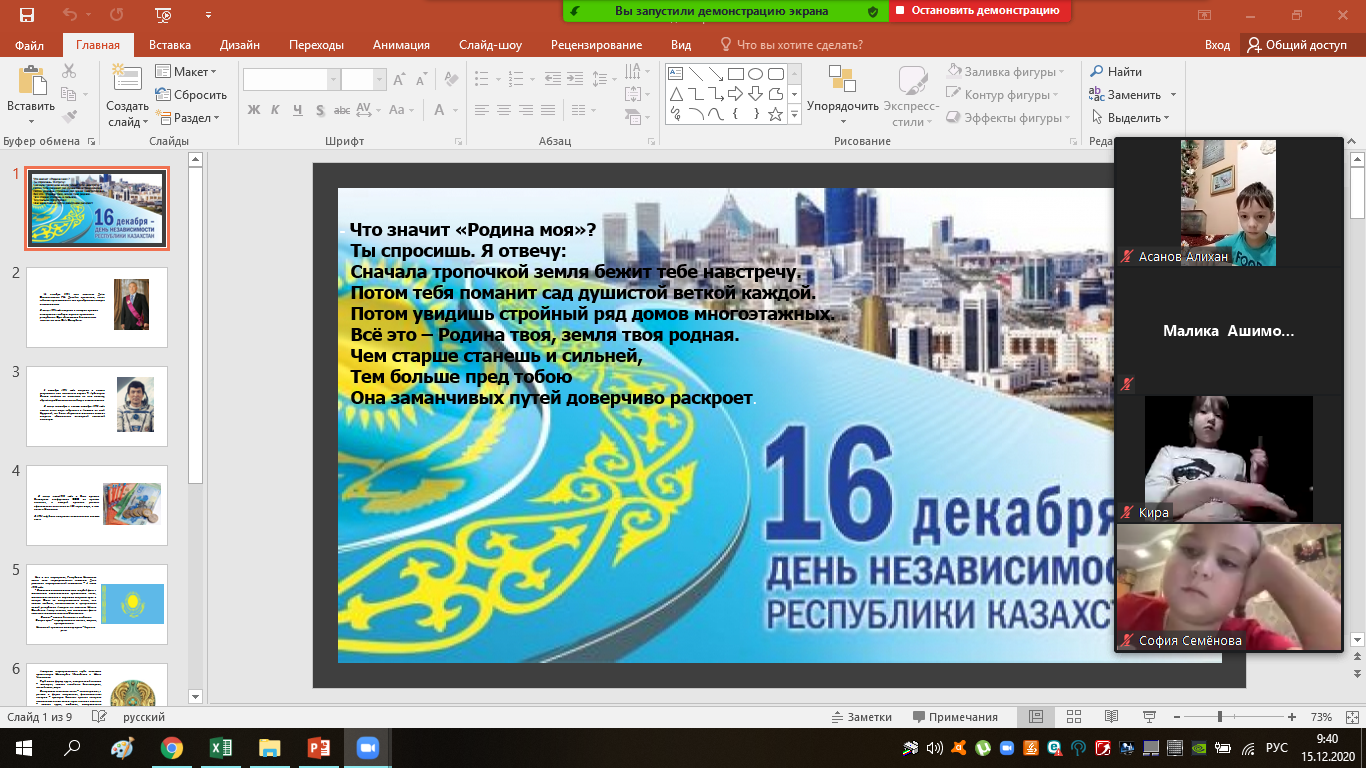Select the Text Box shape icon
1366x768 pixels.
point(675,74)
